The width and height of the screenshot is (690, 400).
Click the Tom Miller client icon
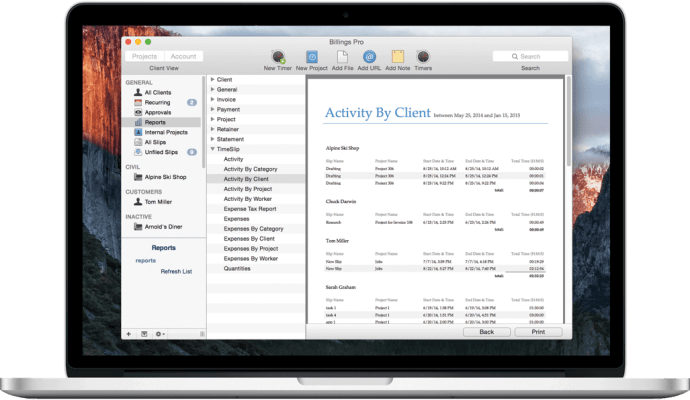point(138,202)
